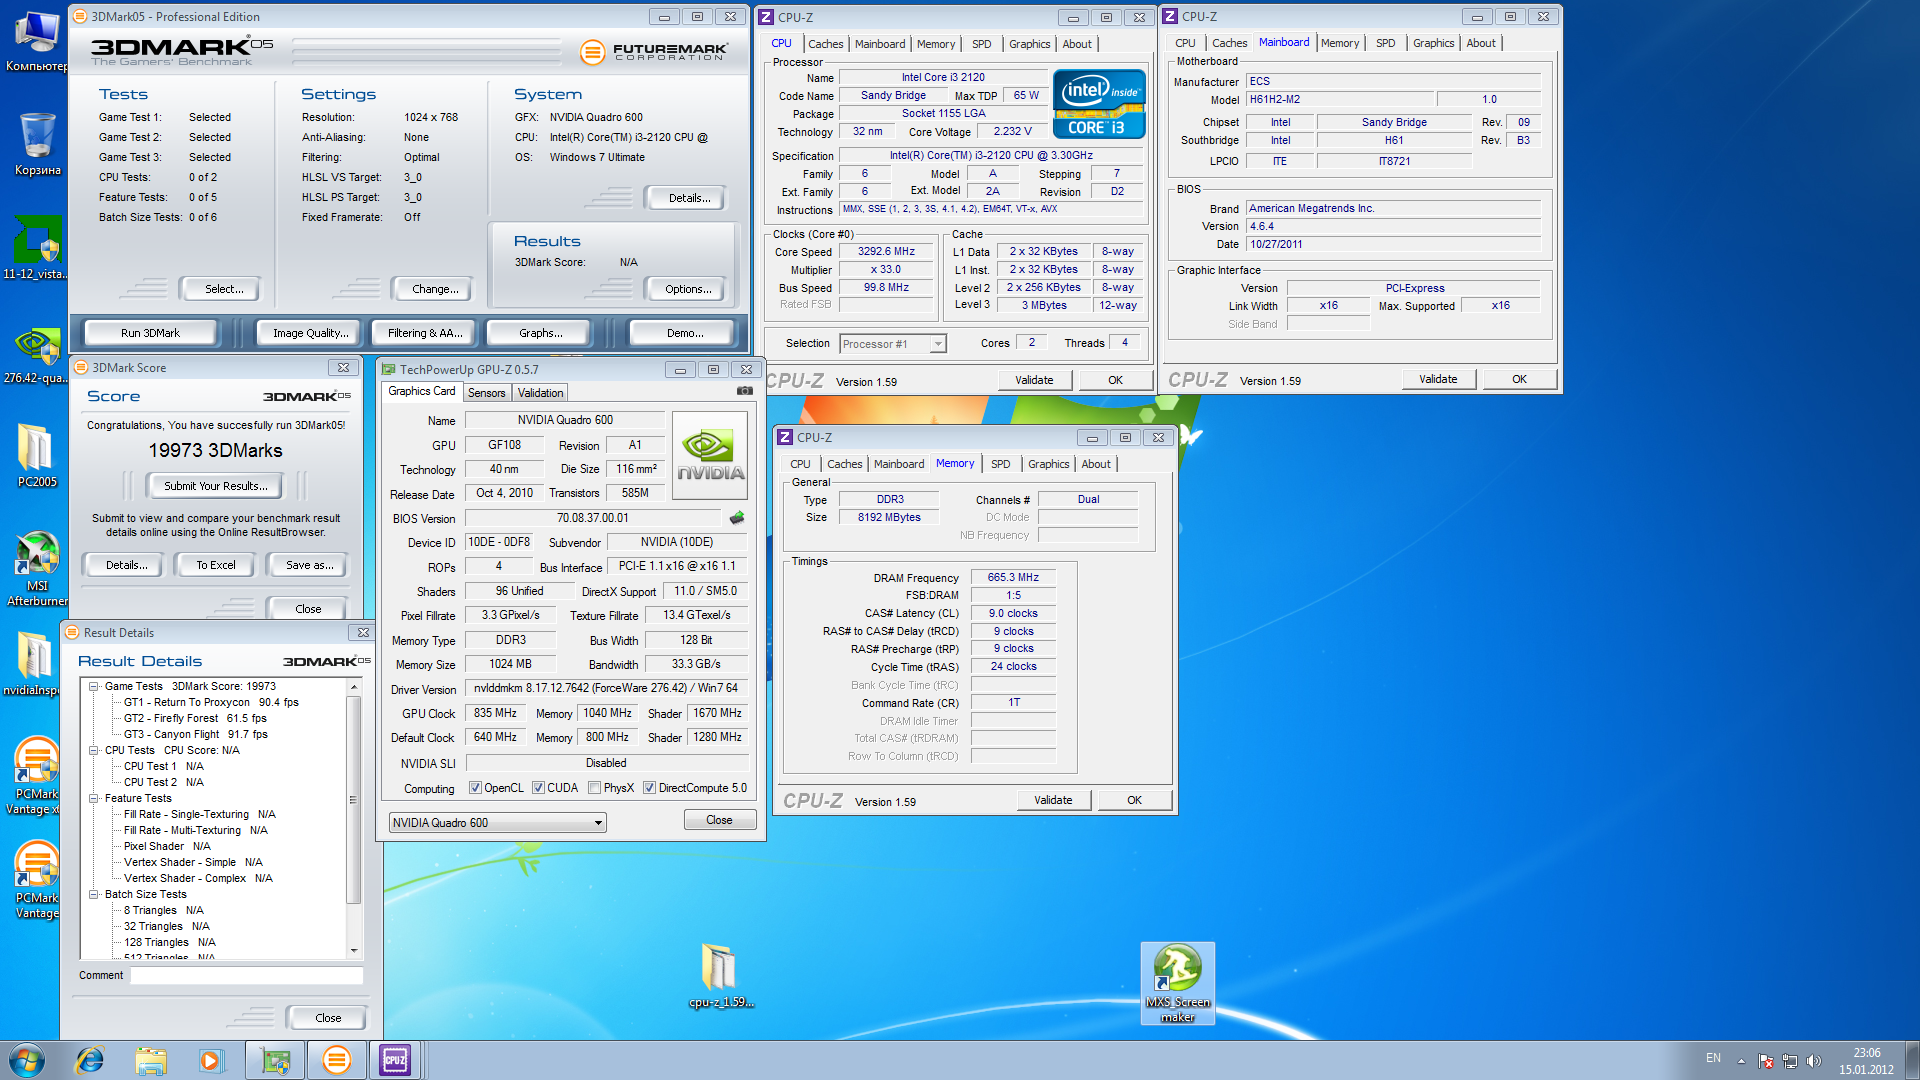The image size is (1920, 1080).
Task: Click Graphs... button
Action: [540, 333]
